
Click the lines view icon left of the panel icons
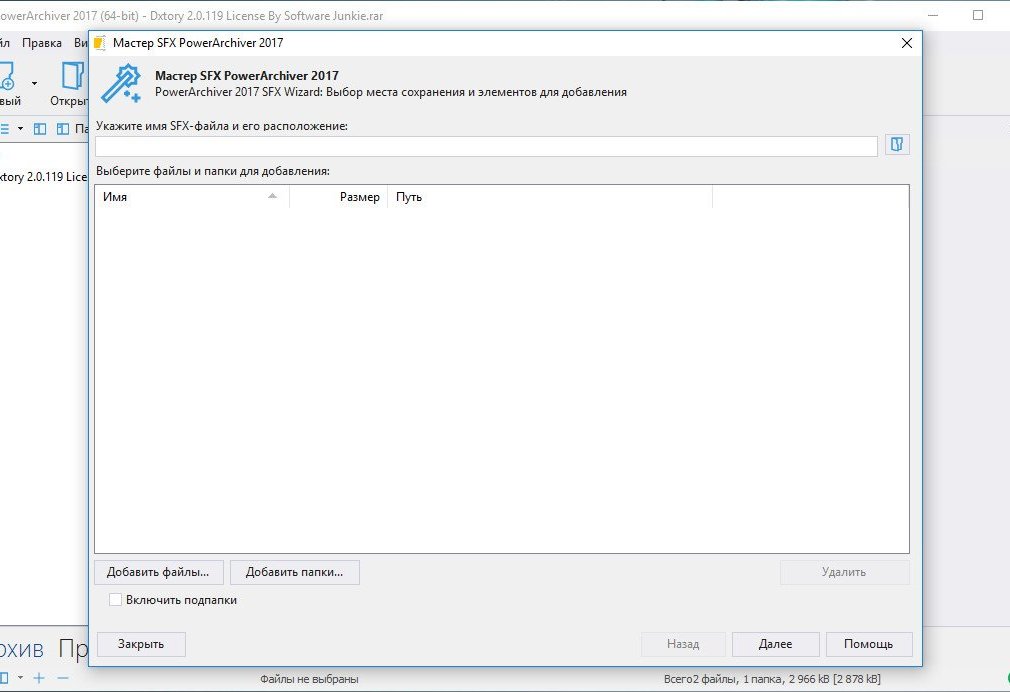tap(4, 129)
